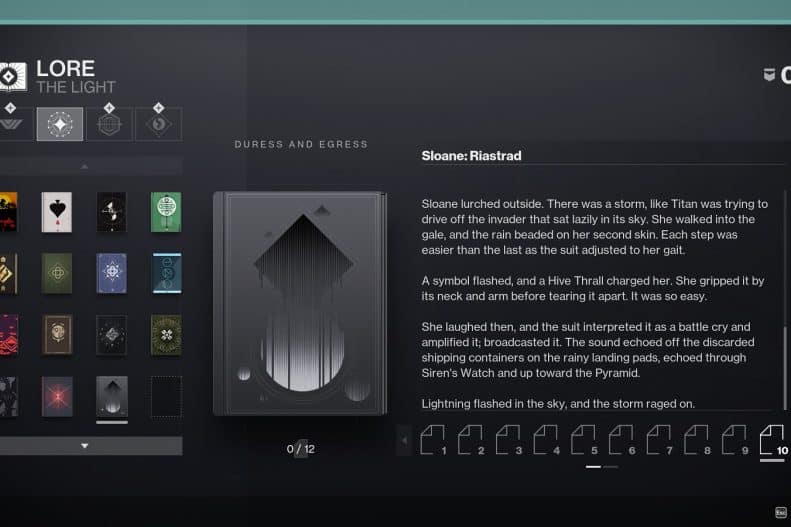This screenshot has height=527, width=791.
Task: Select the gray Duress and Egress book thumbnail
Action: (112, 396)
